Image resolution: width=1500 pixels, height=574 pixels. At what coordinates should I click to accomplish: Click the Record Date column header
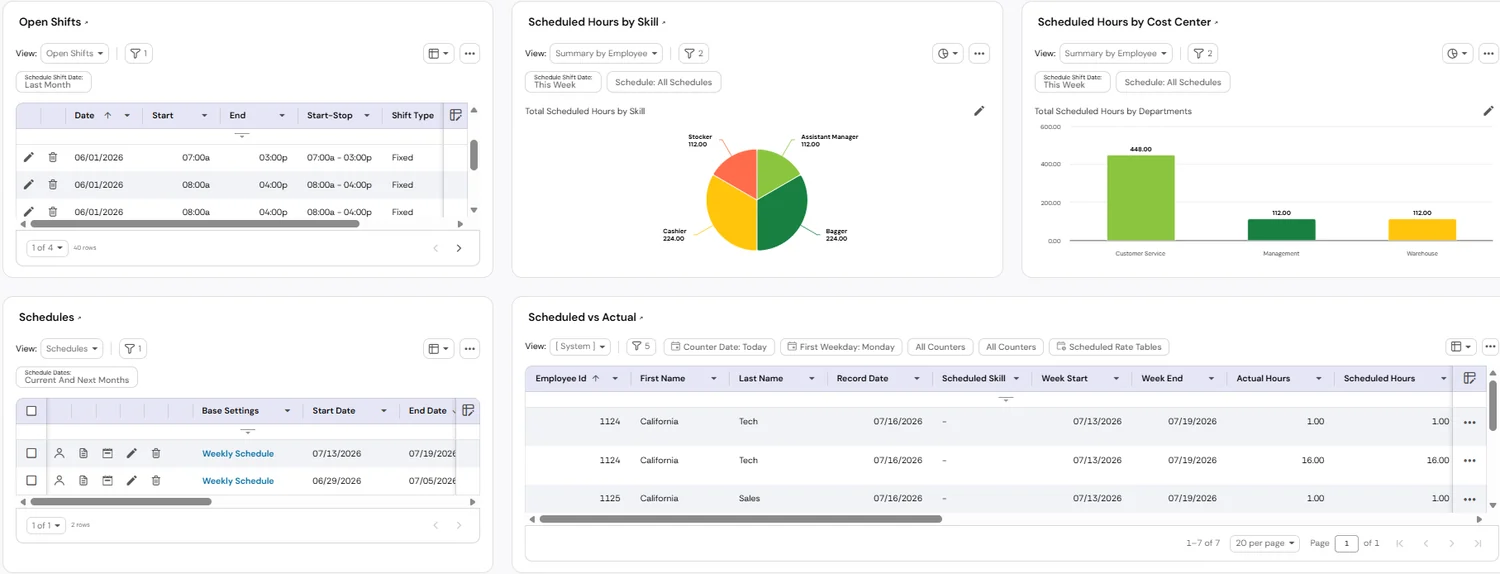tap(863, 379)
